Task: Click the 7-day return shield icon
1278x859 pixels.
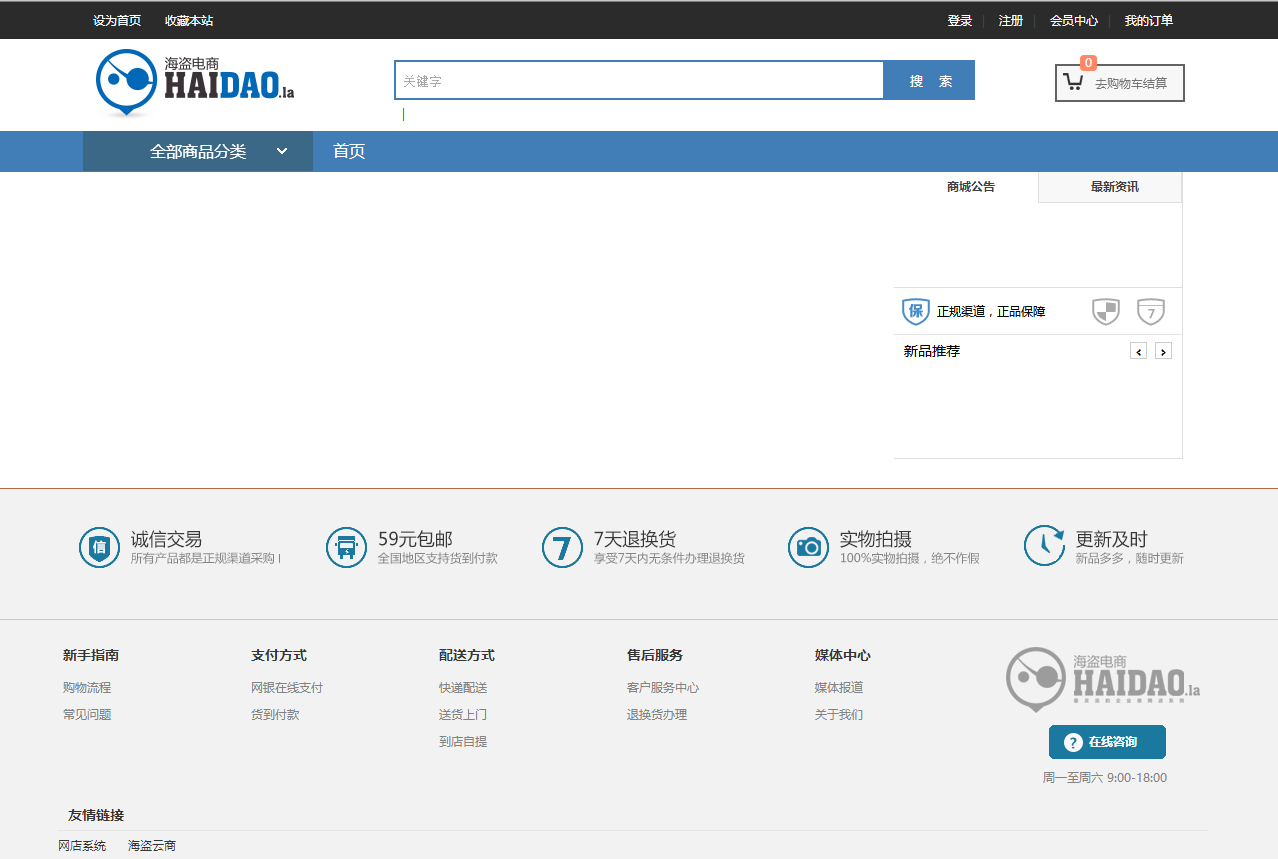Action: (1151, 312)
